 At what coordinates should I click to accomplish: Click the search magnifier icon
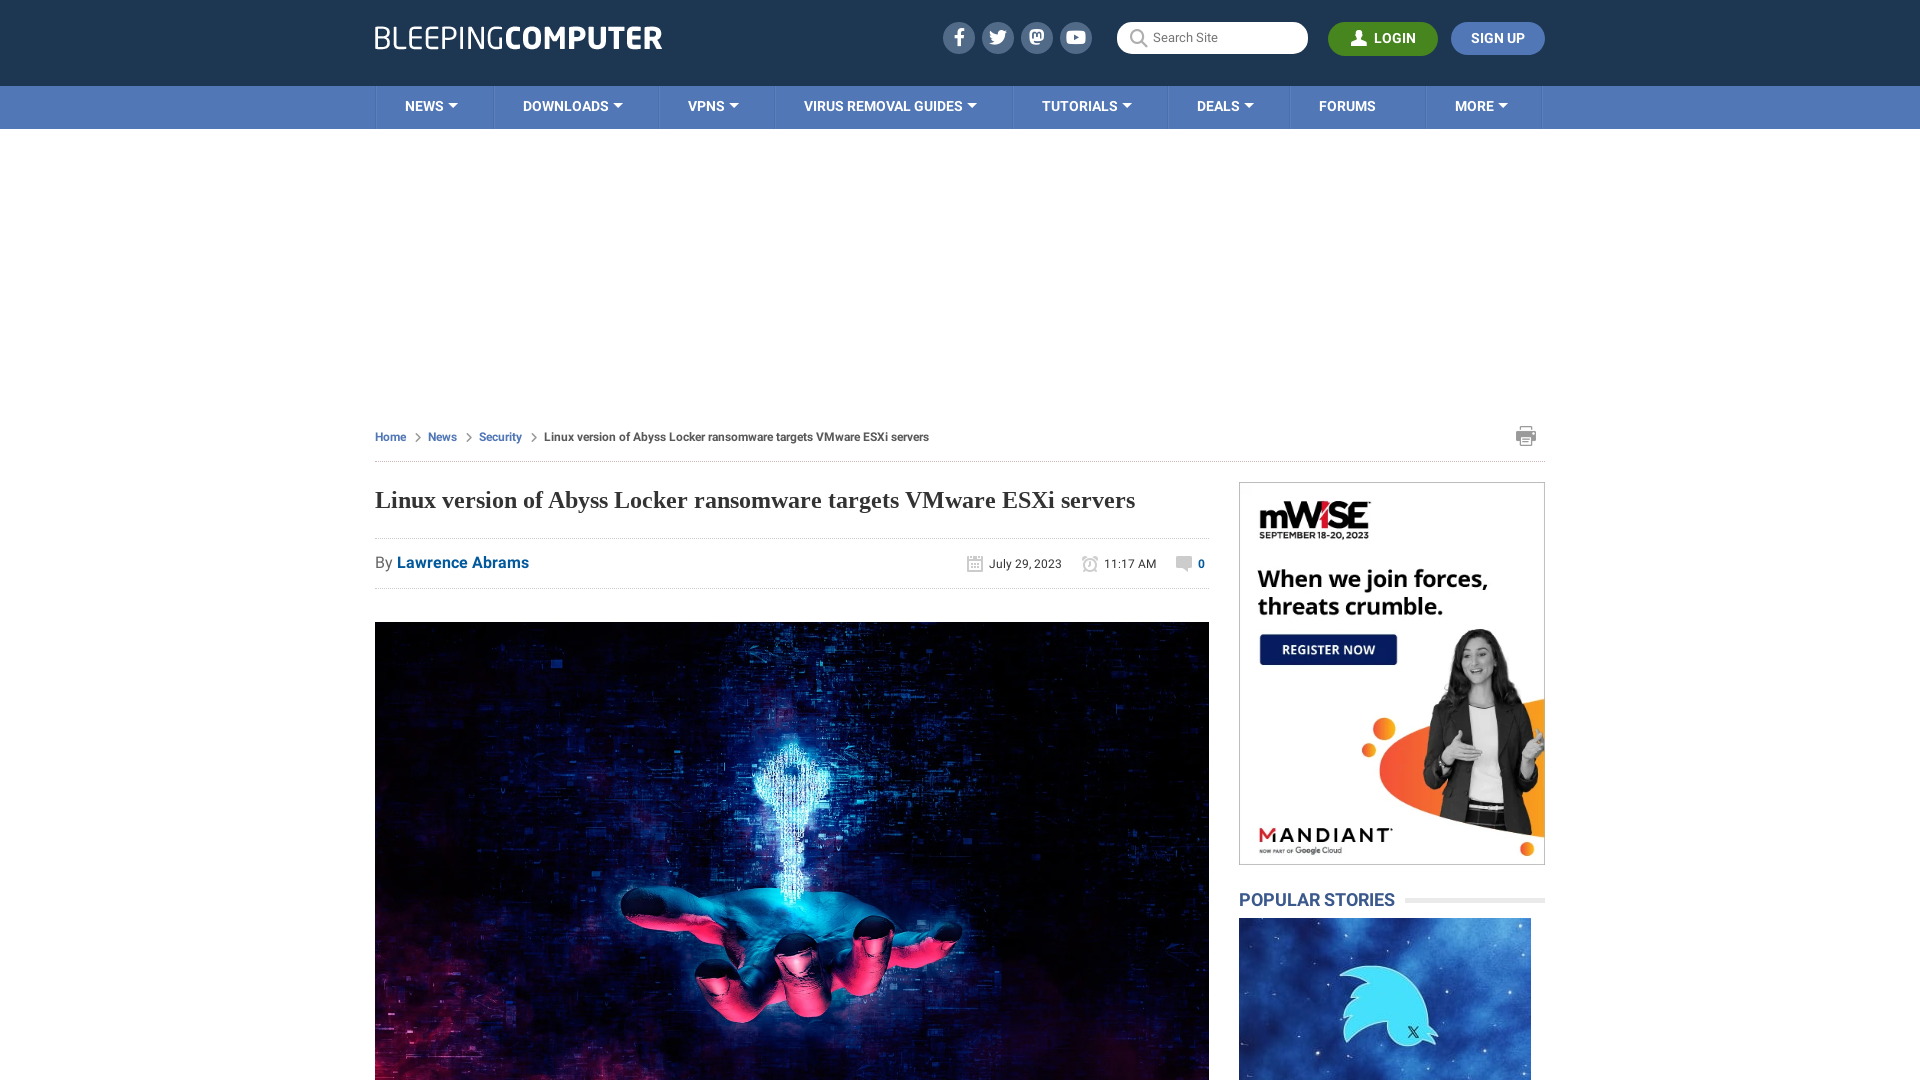tap(1138, 37)
